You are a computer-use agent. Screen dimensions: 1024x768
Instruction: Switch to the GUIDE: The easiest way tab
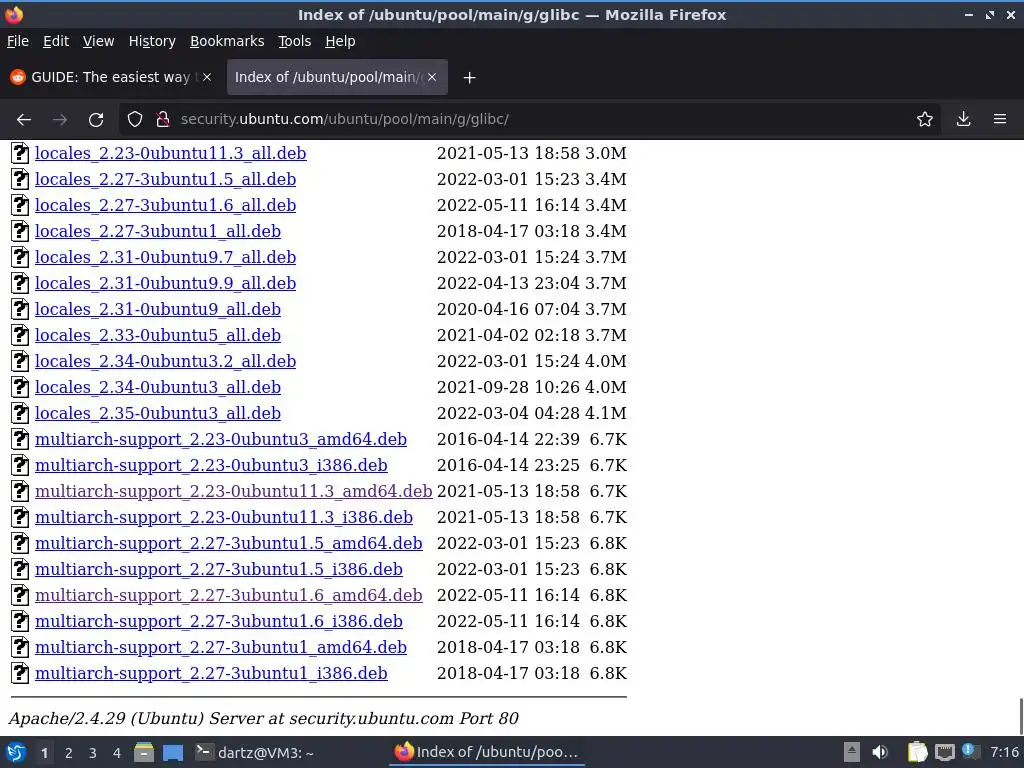[110, 77]
